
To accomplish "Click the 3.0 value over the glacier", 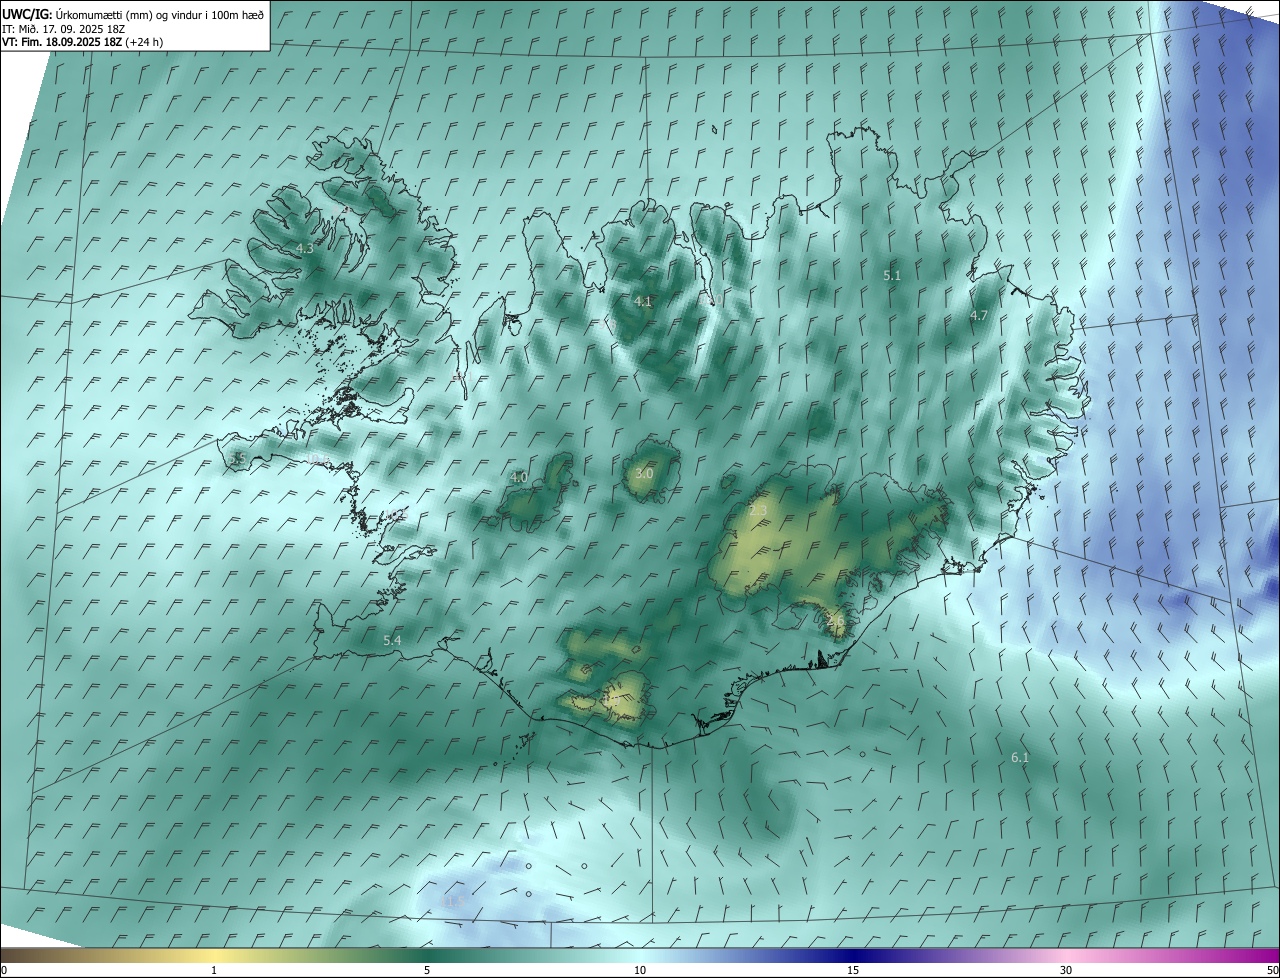I will point(644,473).
